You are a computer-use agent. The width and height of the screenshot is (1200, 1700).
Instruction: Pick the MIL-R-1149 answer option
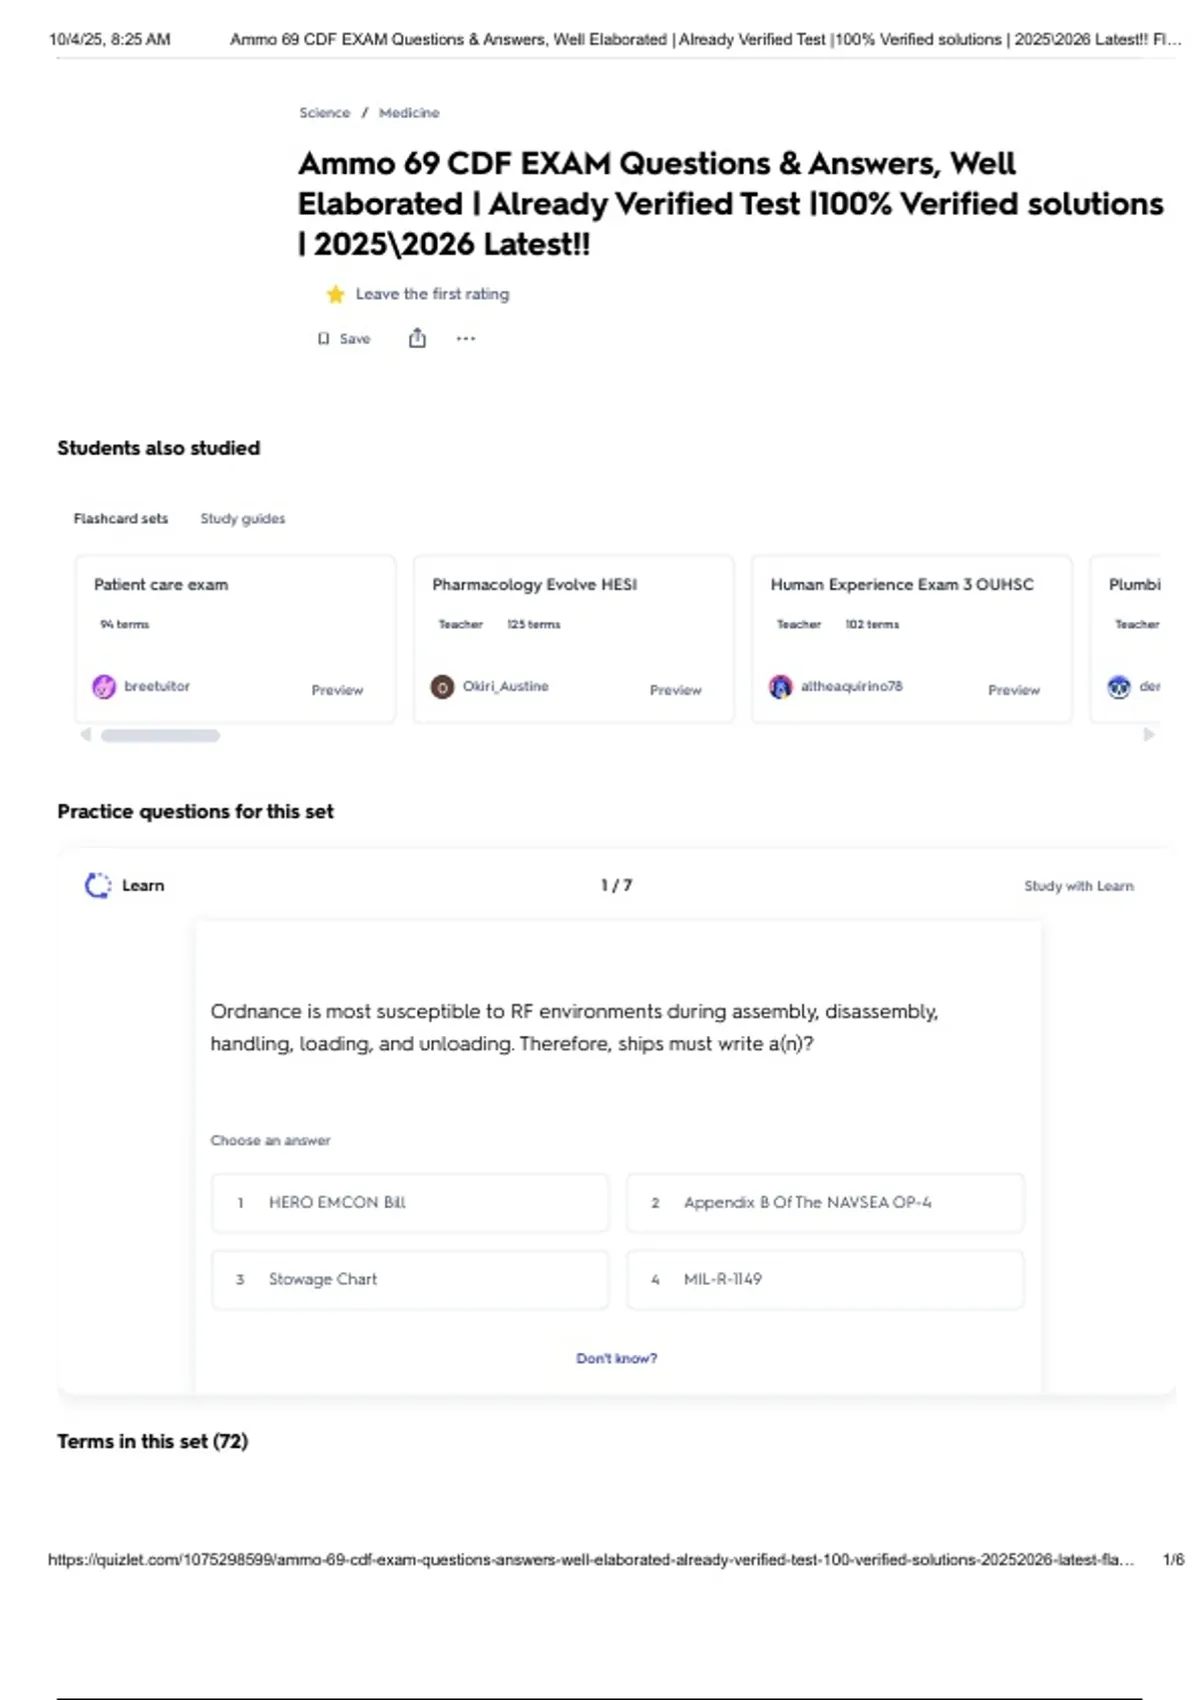pos(825,1279)
